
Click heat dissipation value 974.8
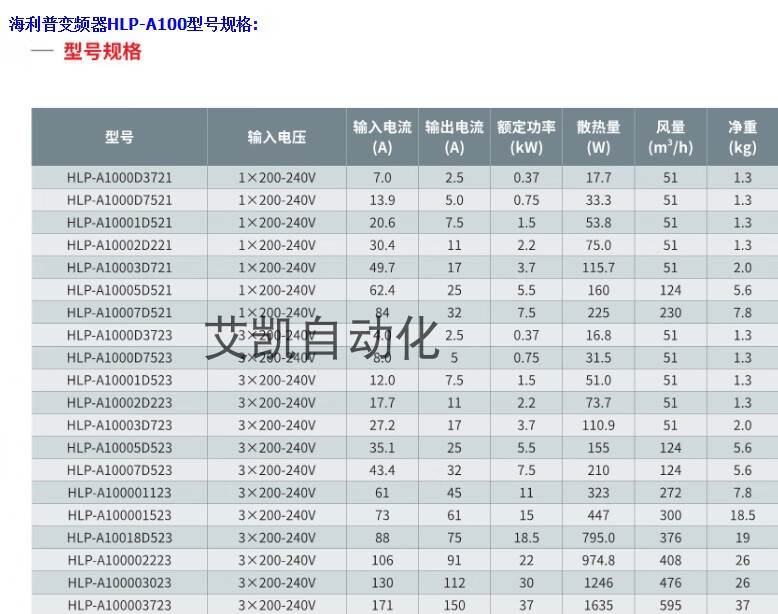click(598, 560)
